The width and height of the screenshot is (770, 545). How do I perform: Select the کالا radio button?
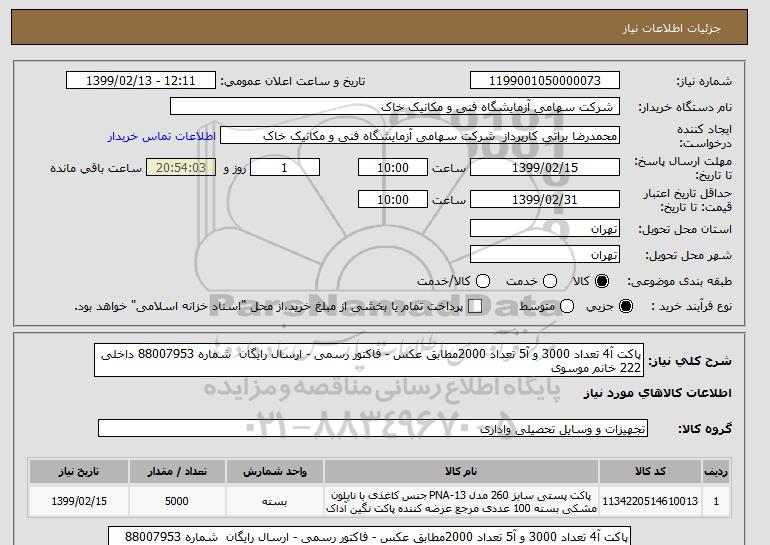point(602,281)
